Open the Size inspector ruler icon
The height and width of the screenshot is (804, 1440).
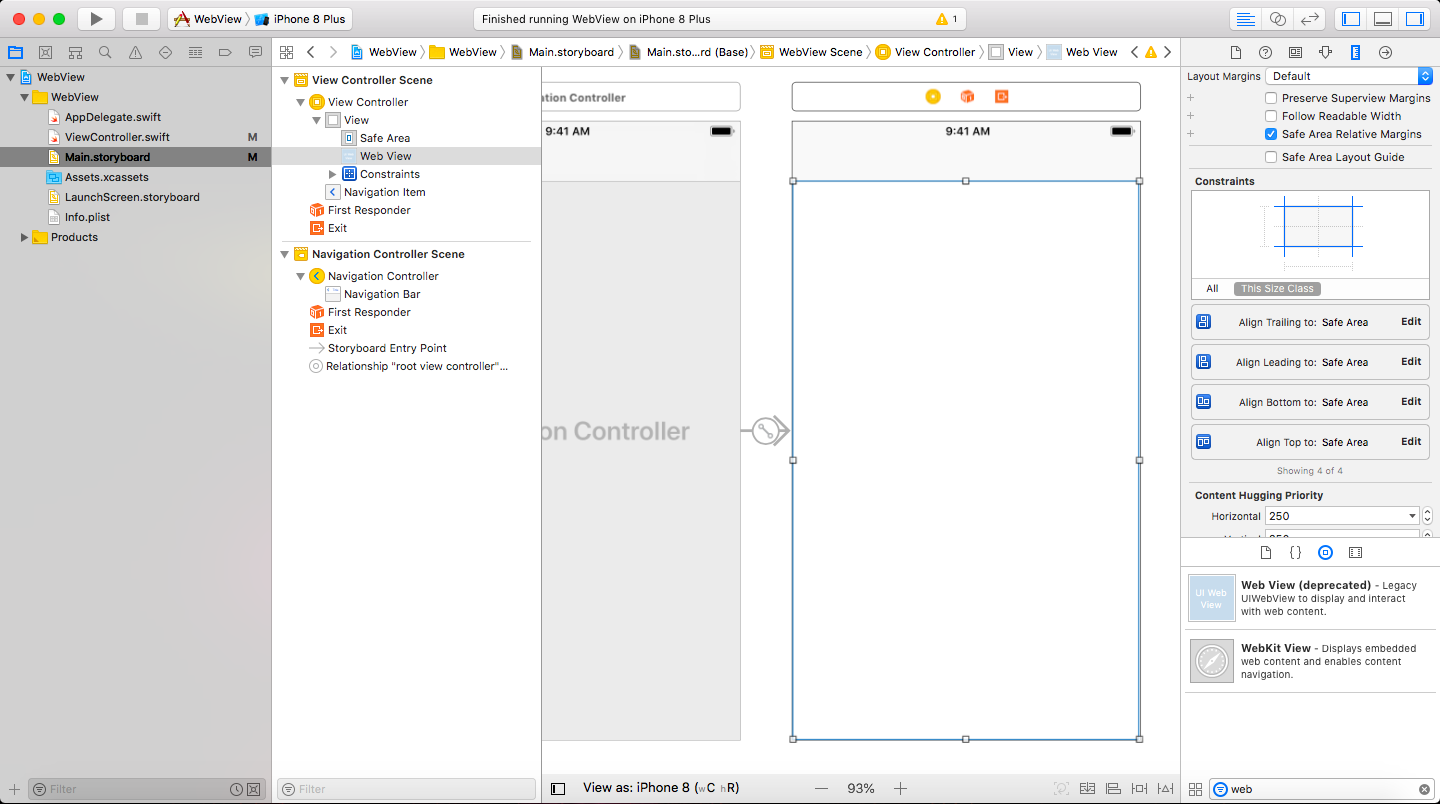pos(1355,52)
